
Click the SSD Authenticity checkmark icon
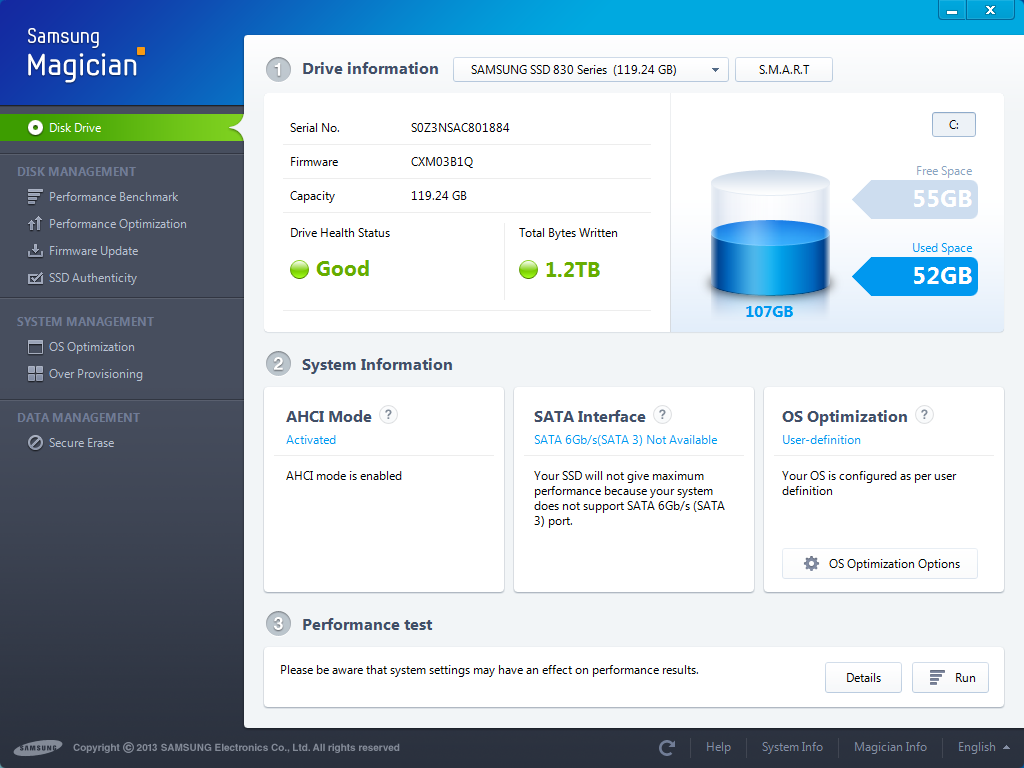coord(35,278)
